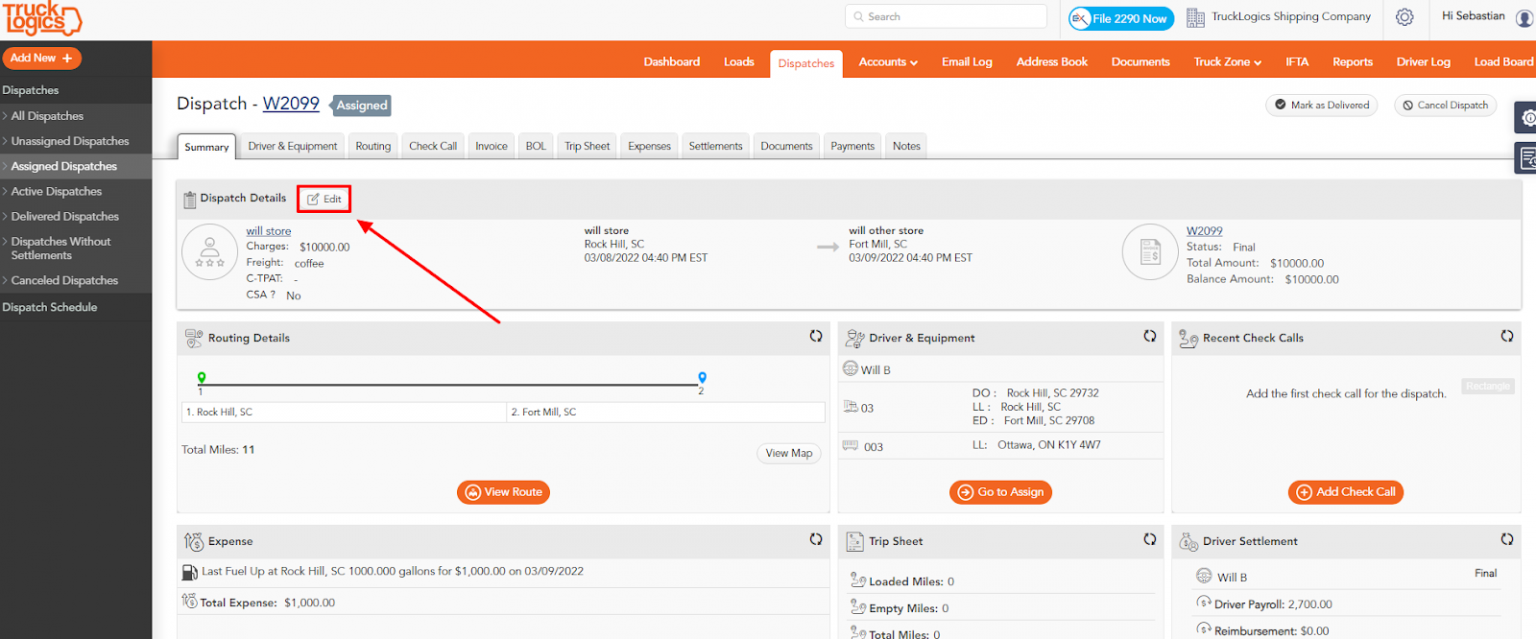Click the TruckLogics logo
This screenshot has width=1536, height=639.
pos(40,18)
